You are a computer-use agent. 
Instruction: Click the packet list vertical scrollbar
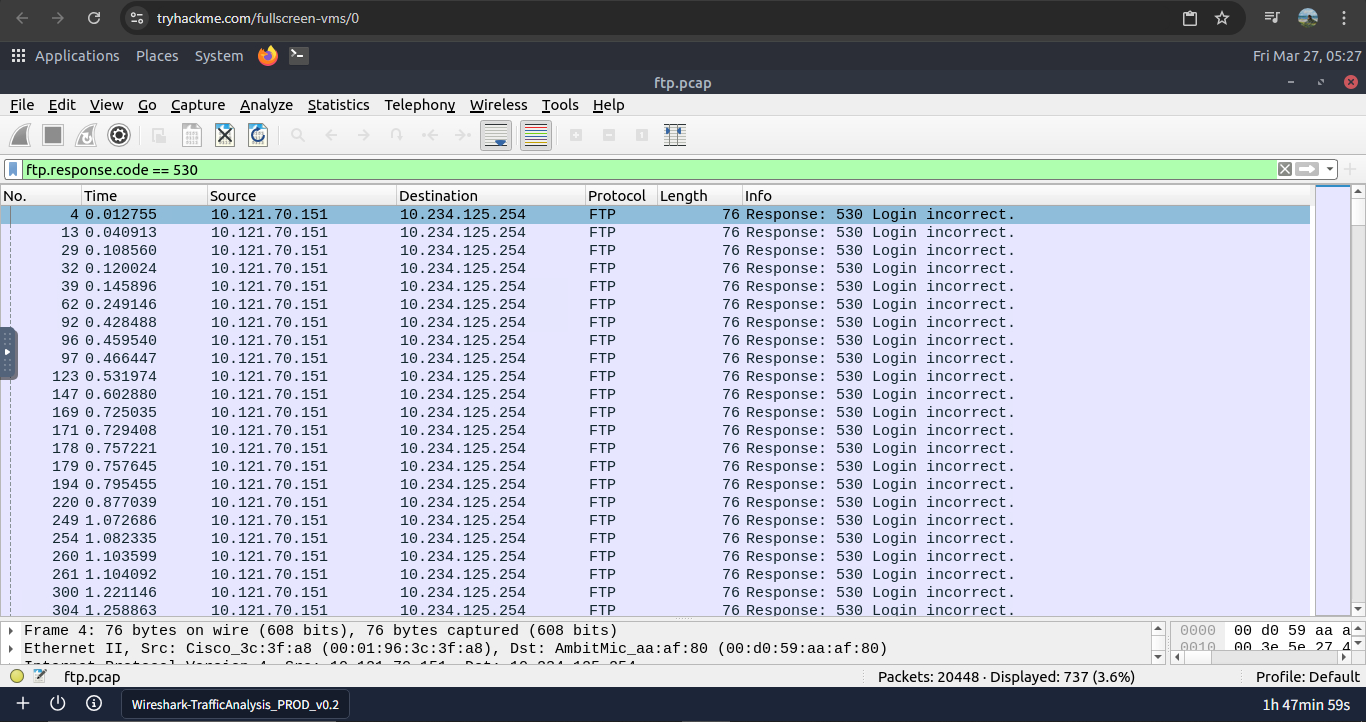click(x=1357, y=400)
